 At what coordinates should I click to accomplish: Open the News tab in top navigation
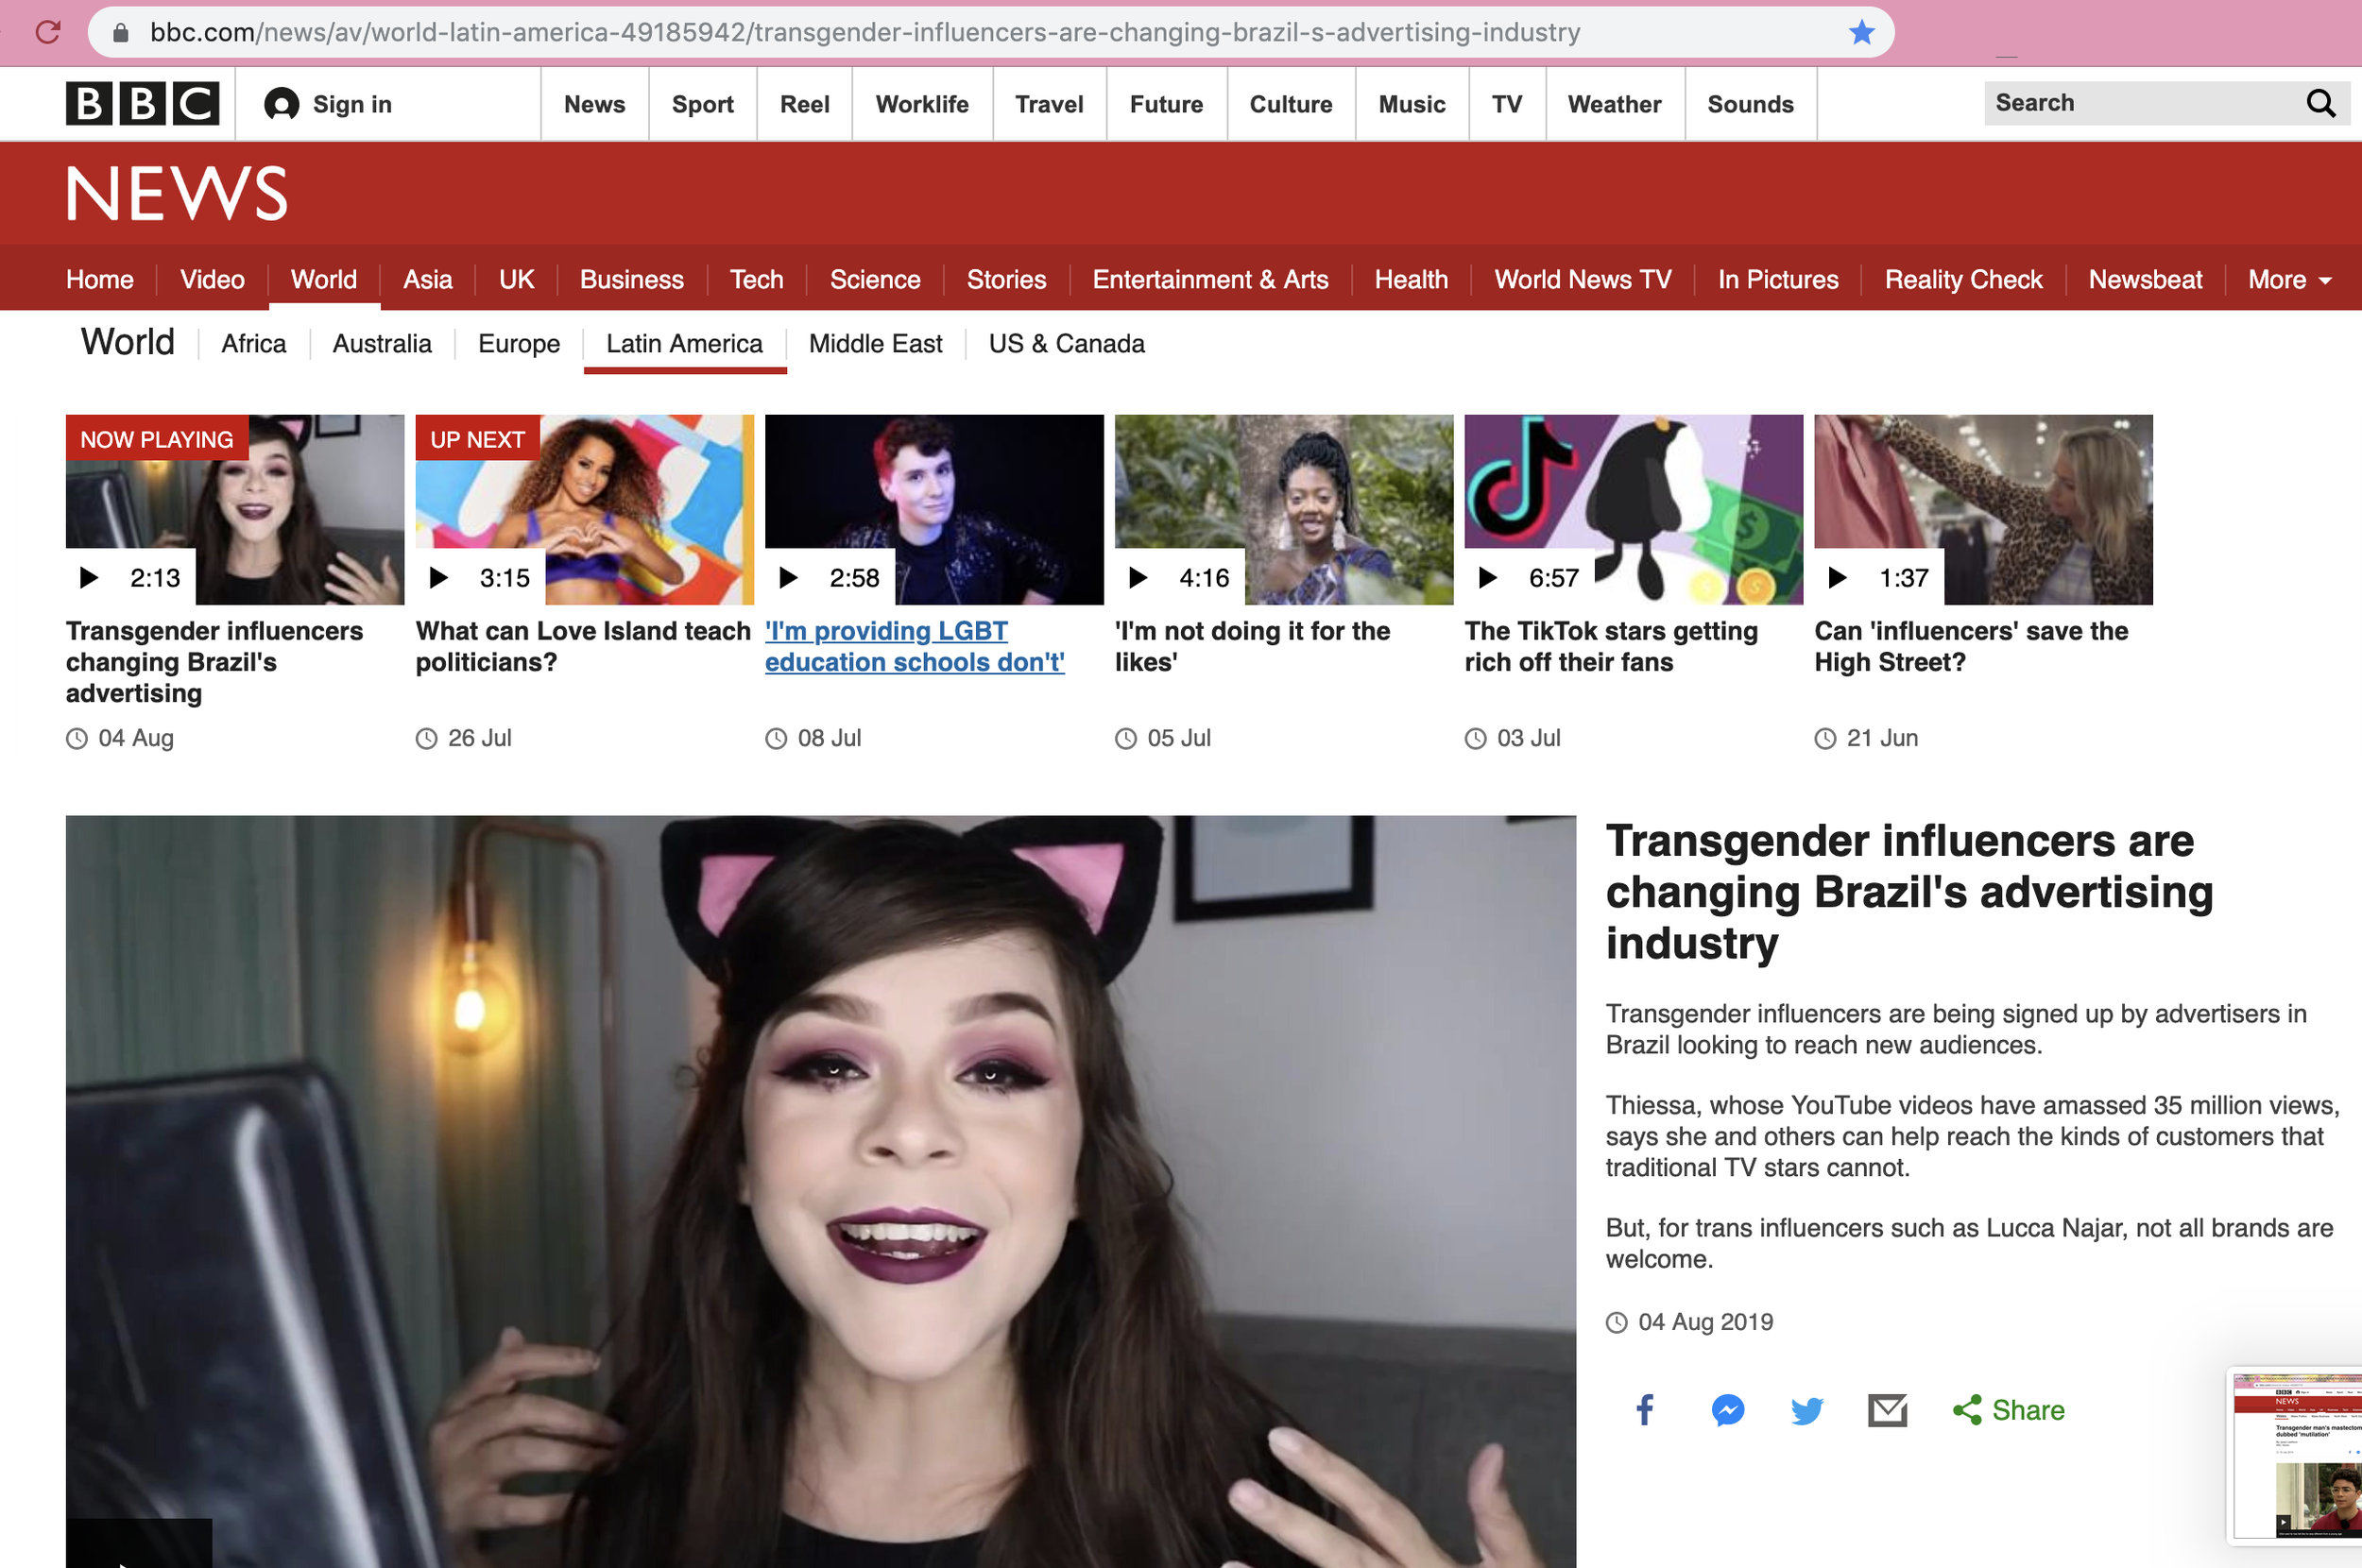594,104
